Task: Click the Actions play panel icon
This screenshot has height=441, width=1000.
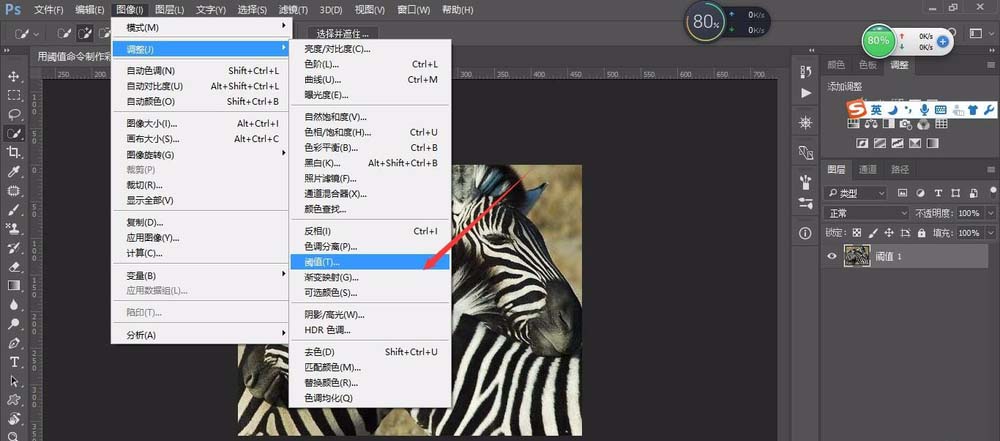Action: pyautogui.click(x=806, y=93)
